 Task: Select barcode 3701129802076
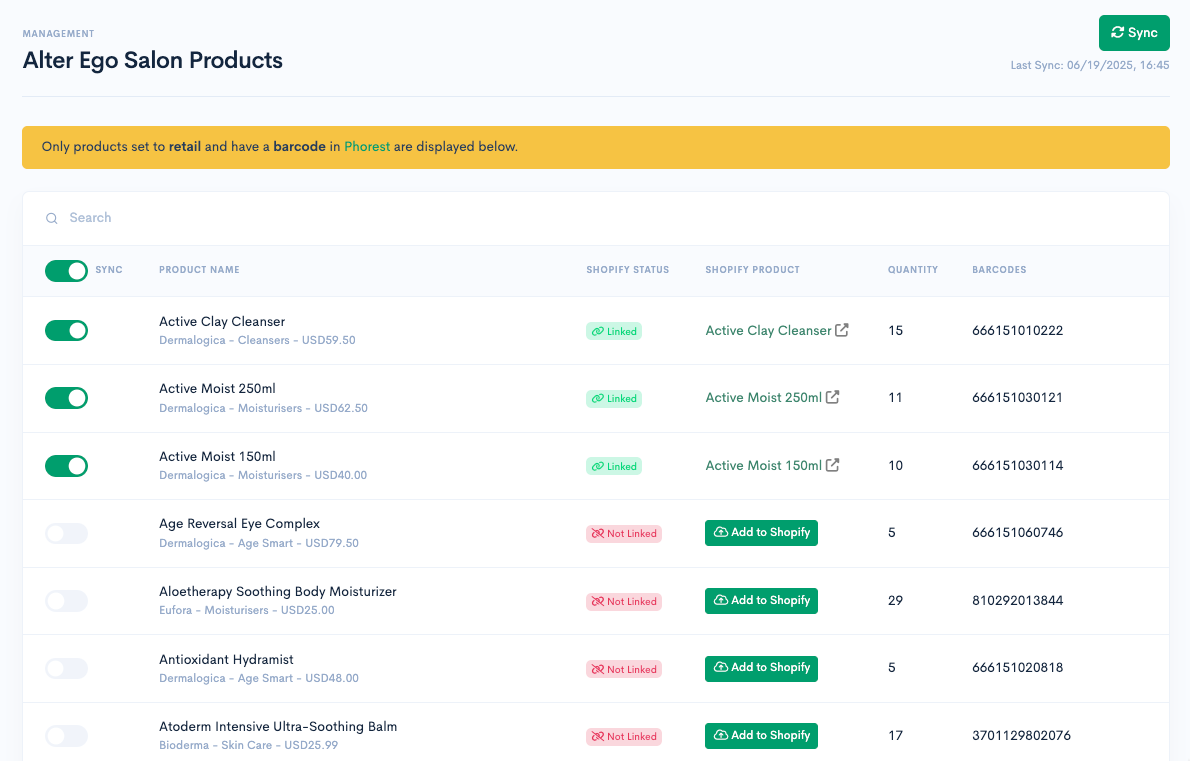tap(1022, 736)
